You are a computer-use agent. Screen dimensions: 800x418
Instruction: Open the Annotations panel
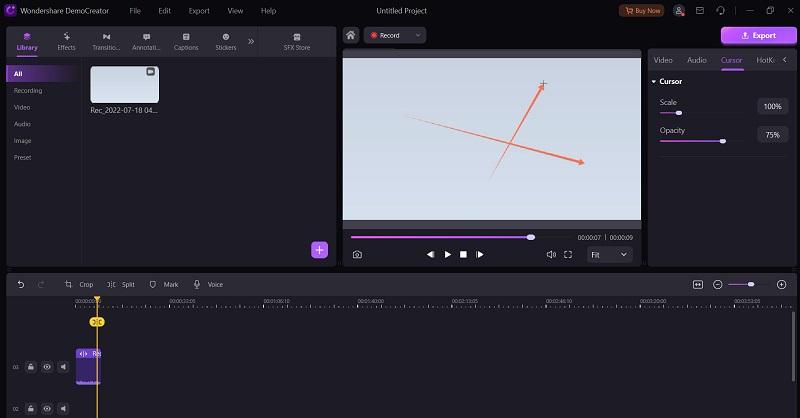coord(146,41)
